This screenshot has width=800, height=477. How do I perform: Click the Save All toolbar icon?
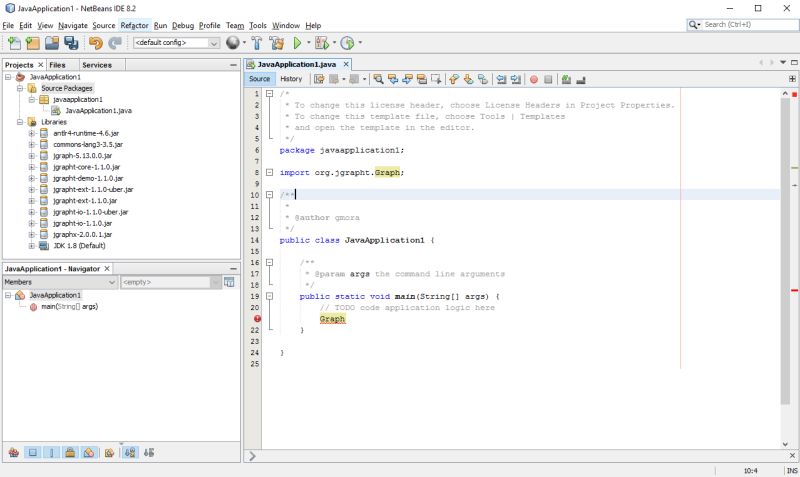(x=71, y=43)
